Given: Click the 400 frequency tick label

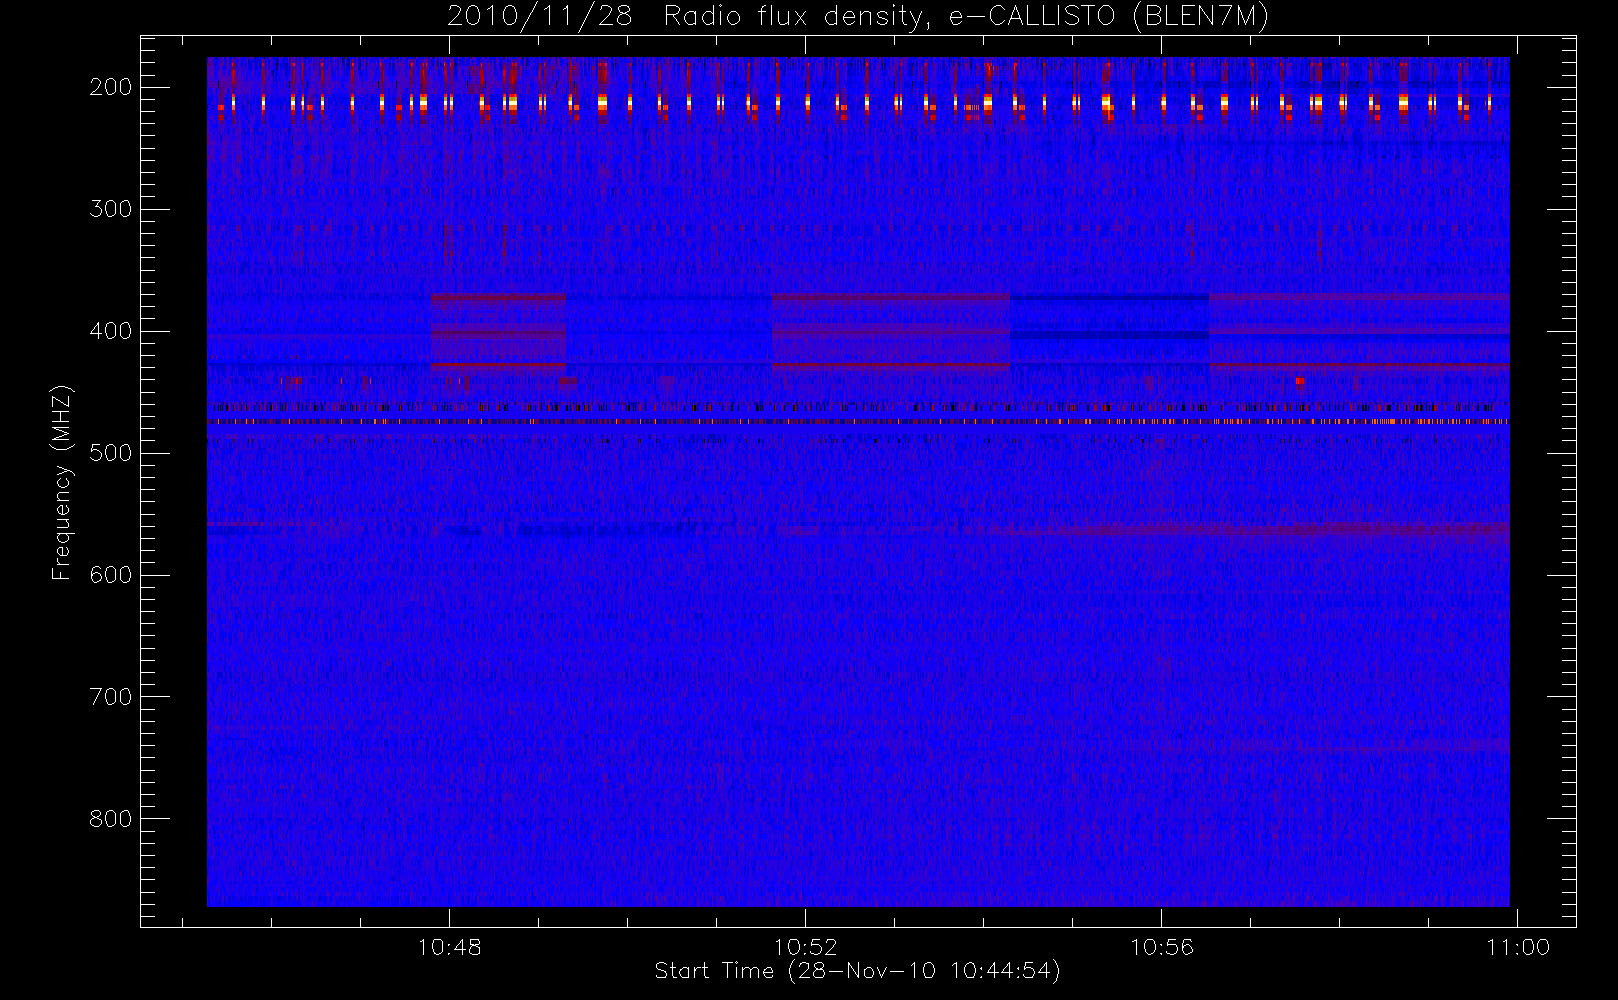Looking at the screenshot, I should (x=111, y=331).
